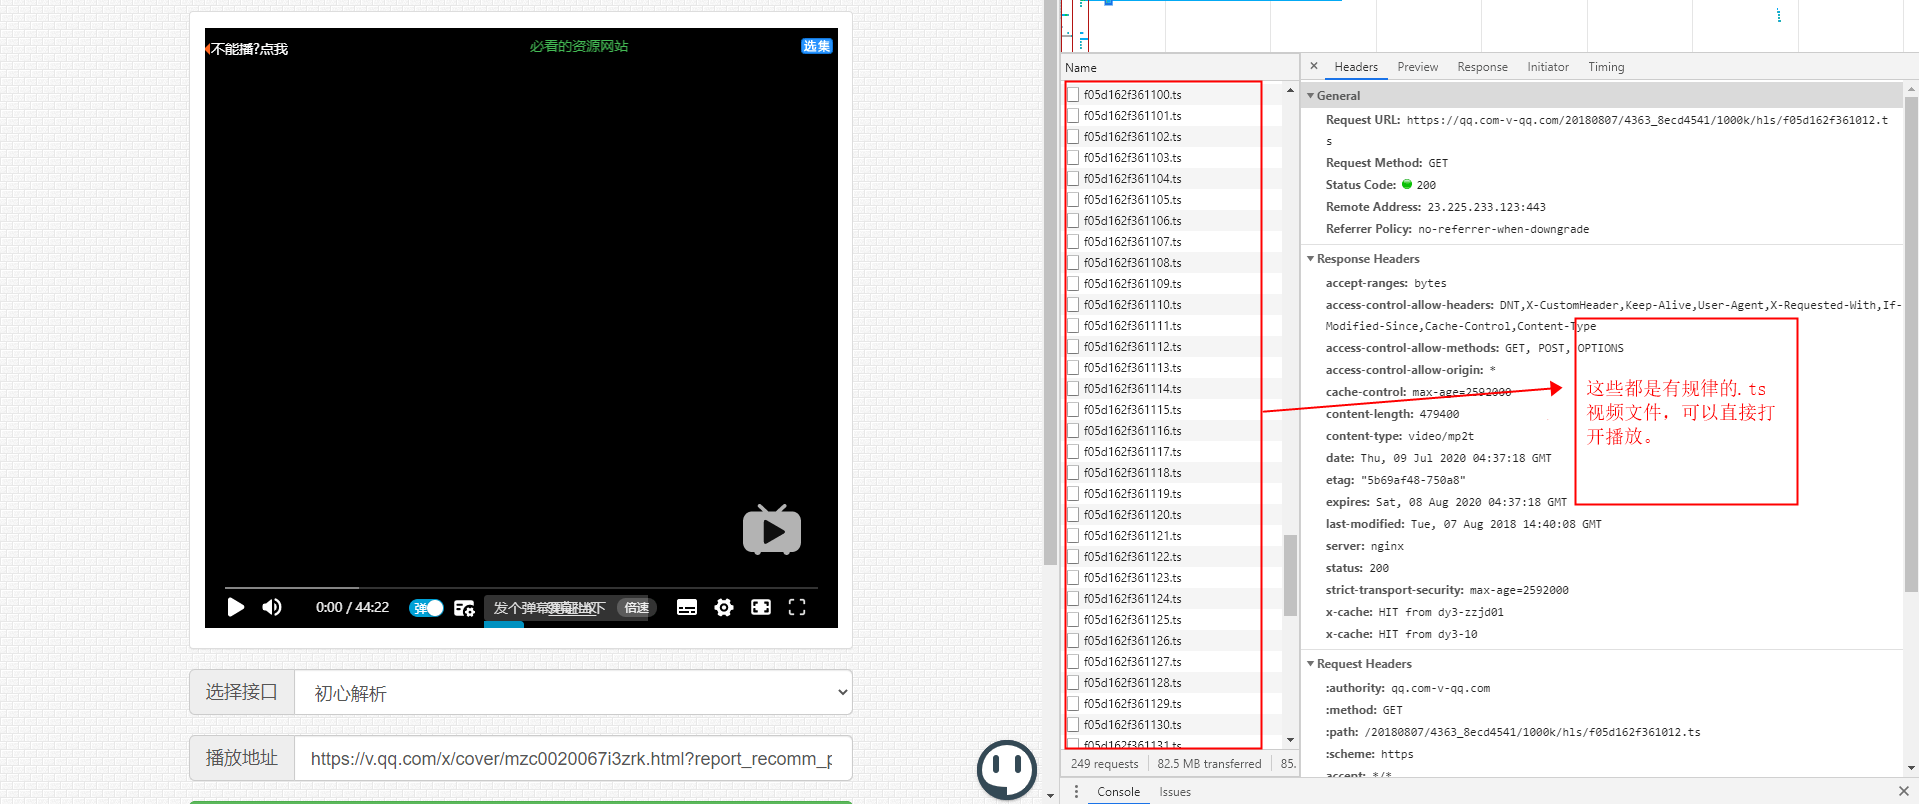1919x804 pixels.
Task: Click the video progress bar
Action: click(x=520, y=588)
